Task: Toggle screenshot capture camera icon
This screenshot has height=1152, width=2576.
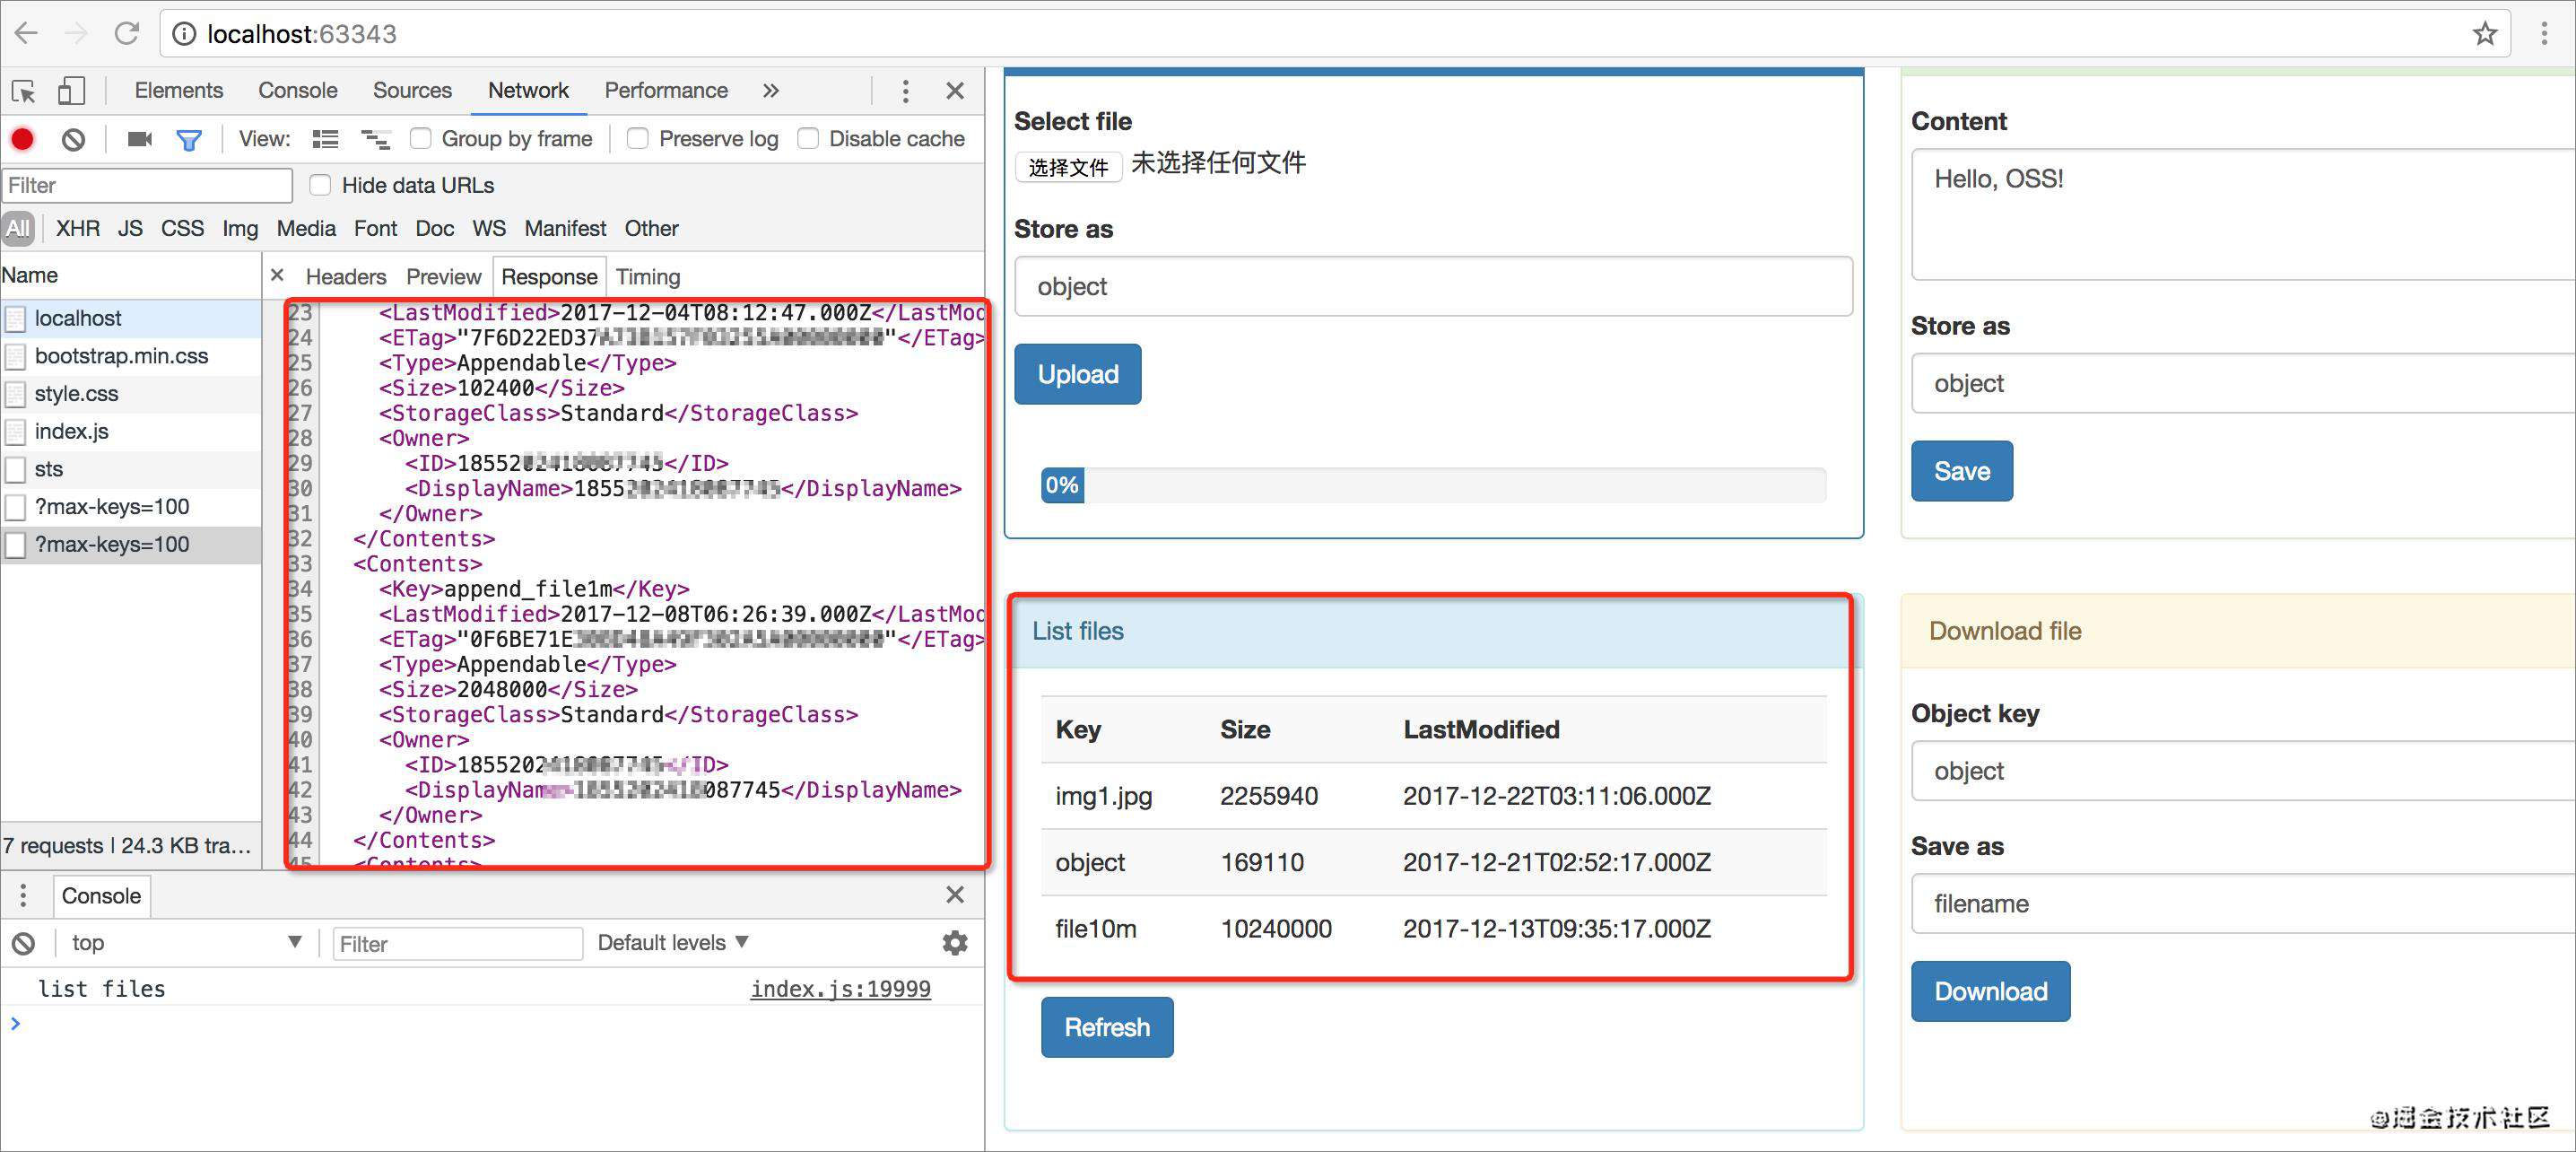Action: 139,139
